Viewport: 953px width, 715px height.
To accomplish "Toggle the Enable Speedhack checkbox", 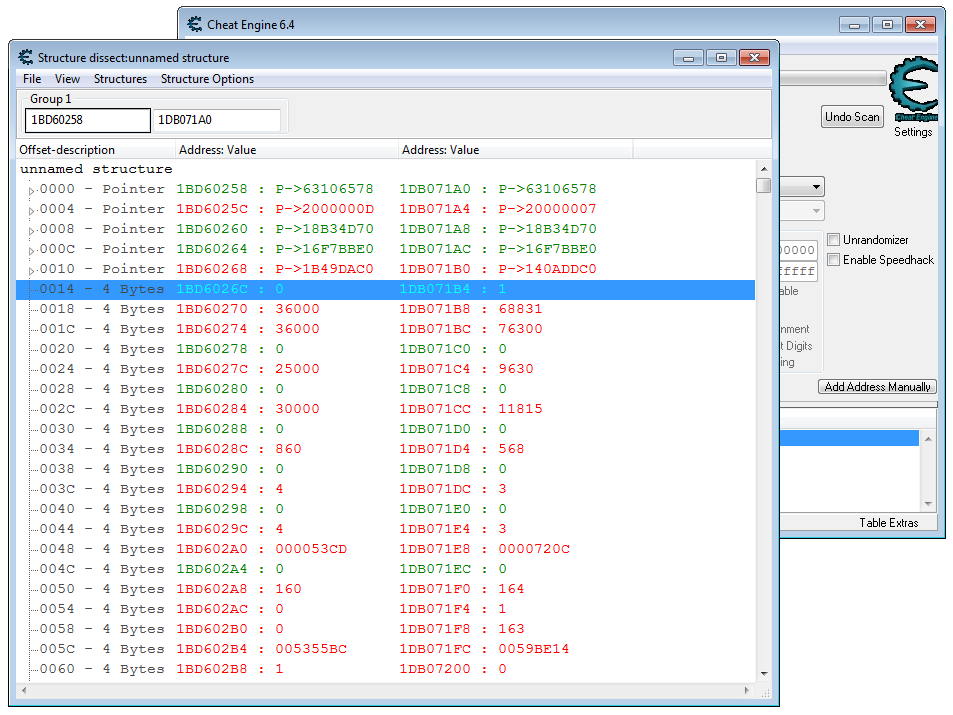I will pos(834,260).
